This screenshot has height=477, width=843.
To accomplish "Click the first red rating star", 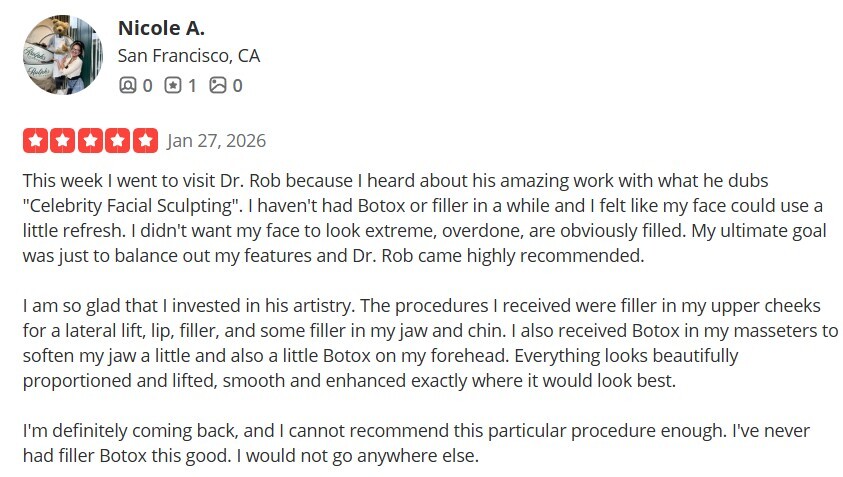I will [x=35, y=140].
